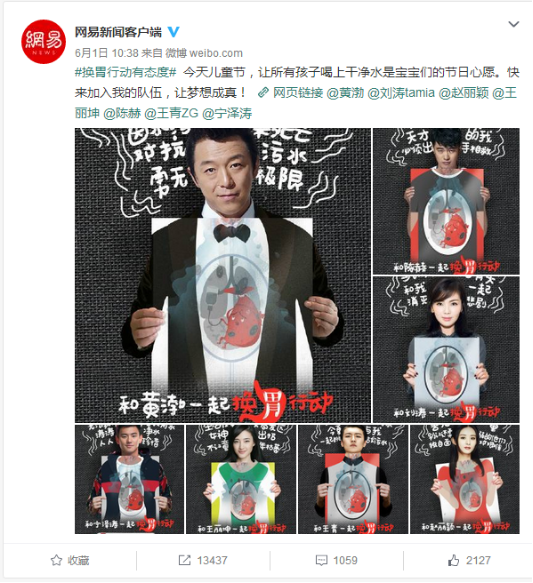Screen dimensions: 533x583
Task: Click the NetEase News red avatar
Action: pos(43,42)
